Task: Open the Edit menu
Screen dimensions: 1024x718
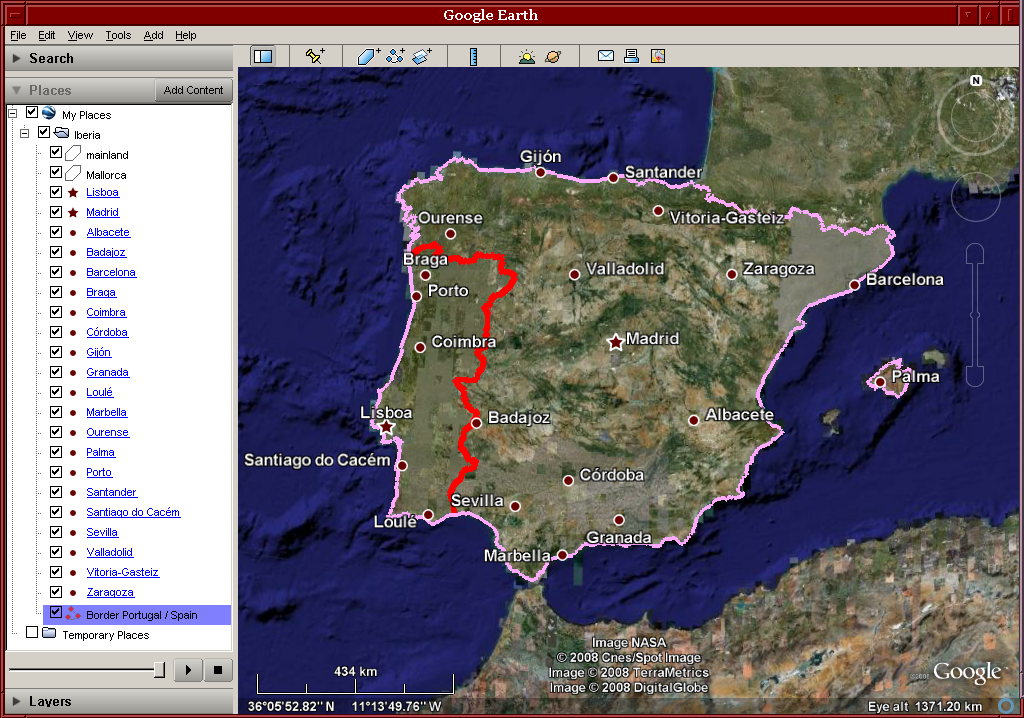Action: click(46, 35)
